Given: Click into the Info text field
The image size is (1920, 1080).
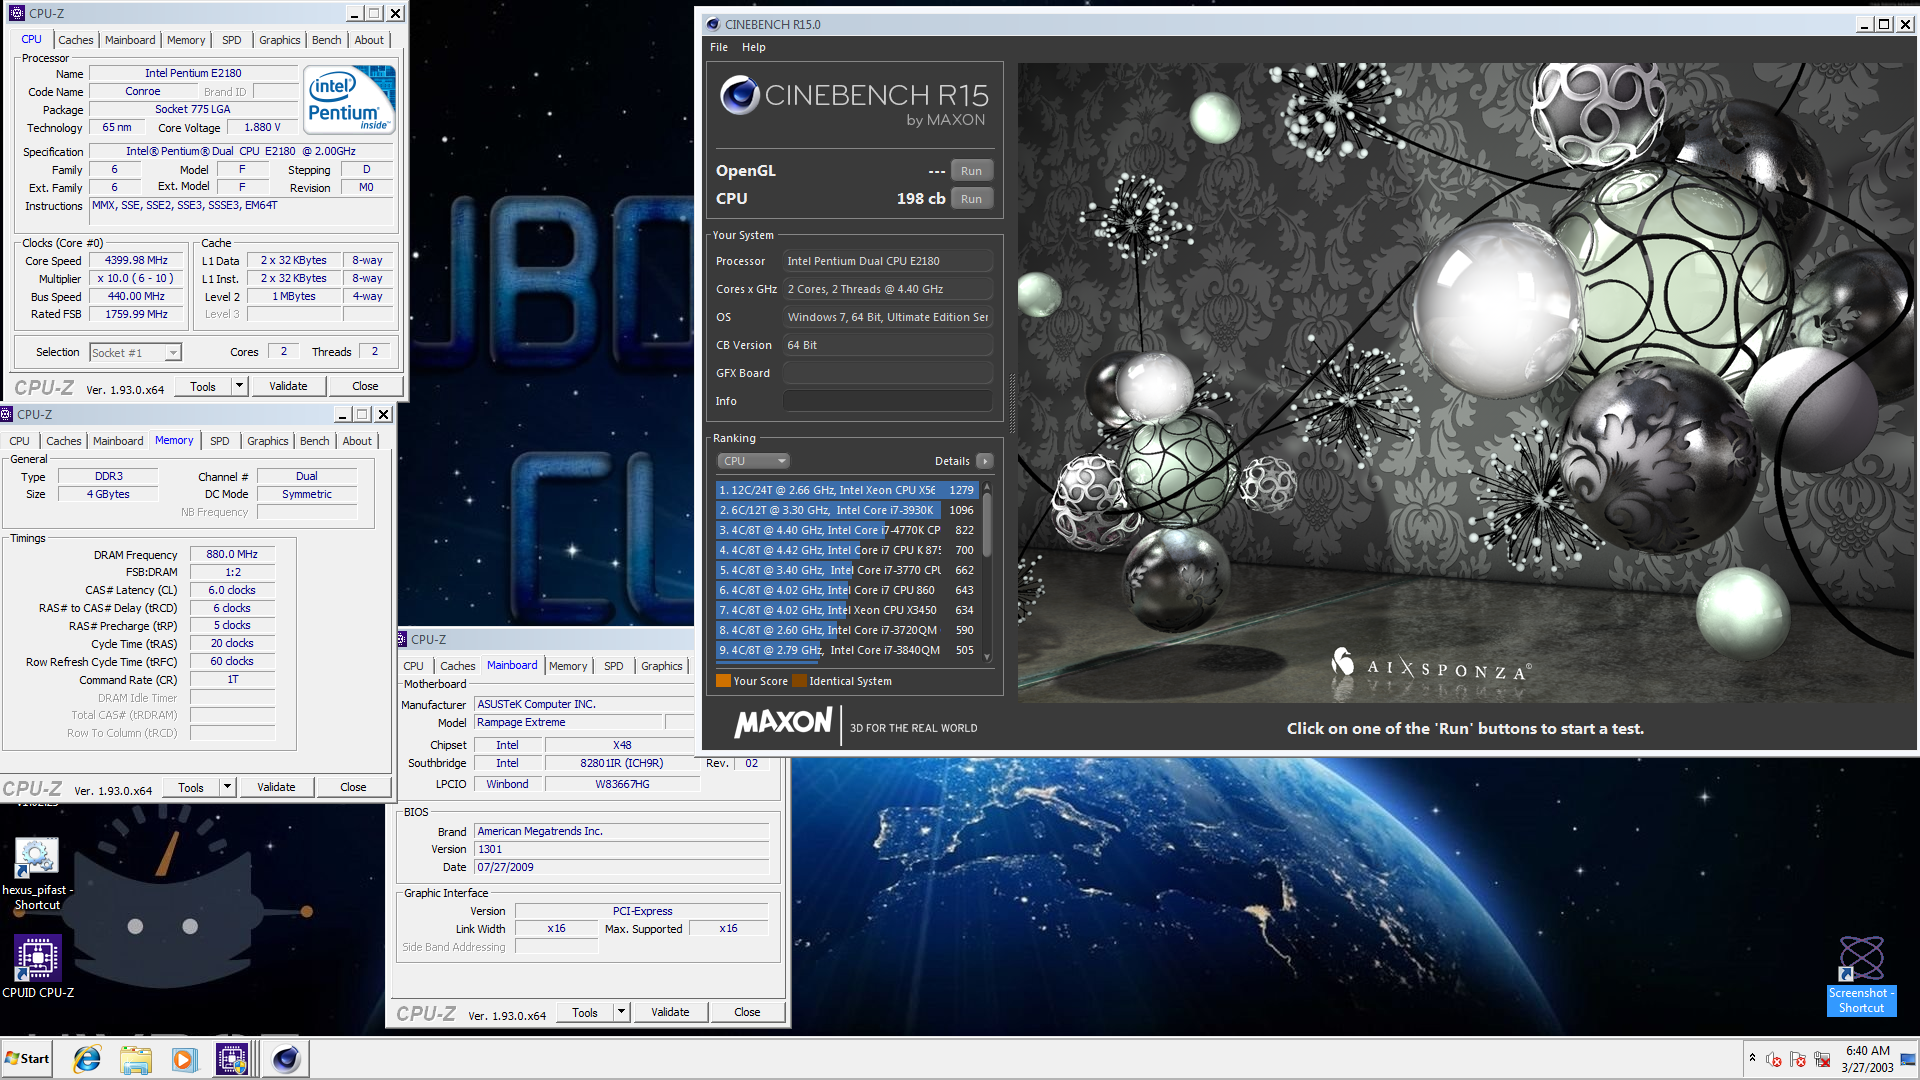Looking at the screenshot, I should (887, 401).
